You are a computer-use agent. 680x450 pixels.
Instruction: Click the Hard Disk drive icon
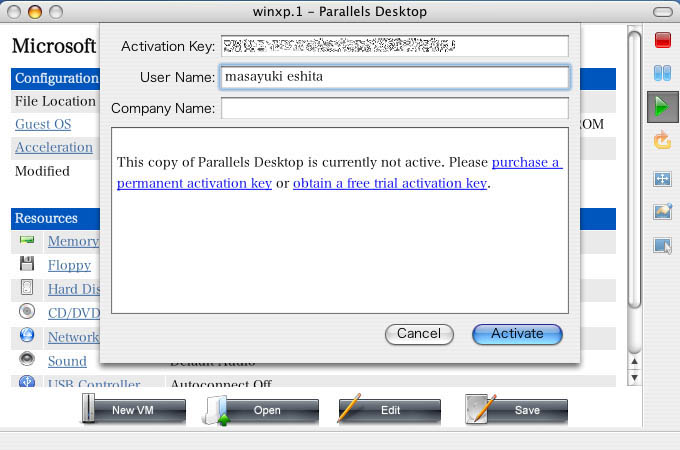[27, 289]
